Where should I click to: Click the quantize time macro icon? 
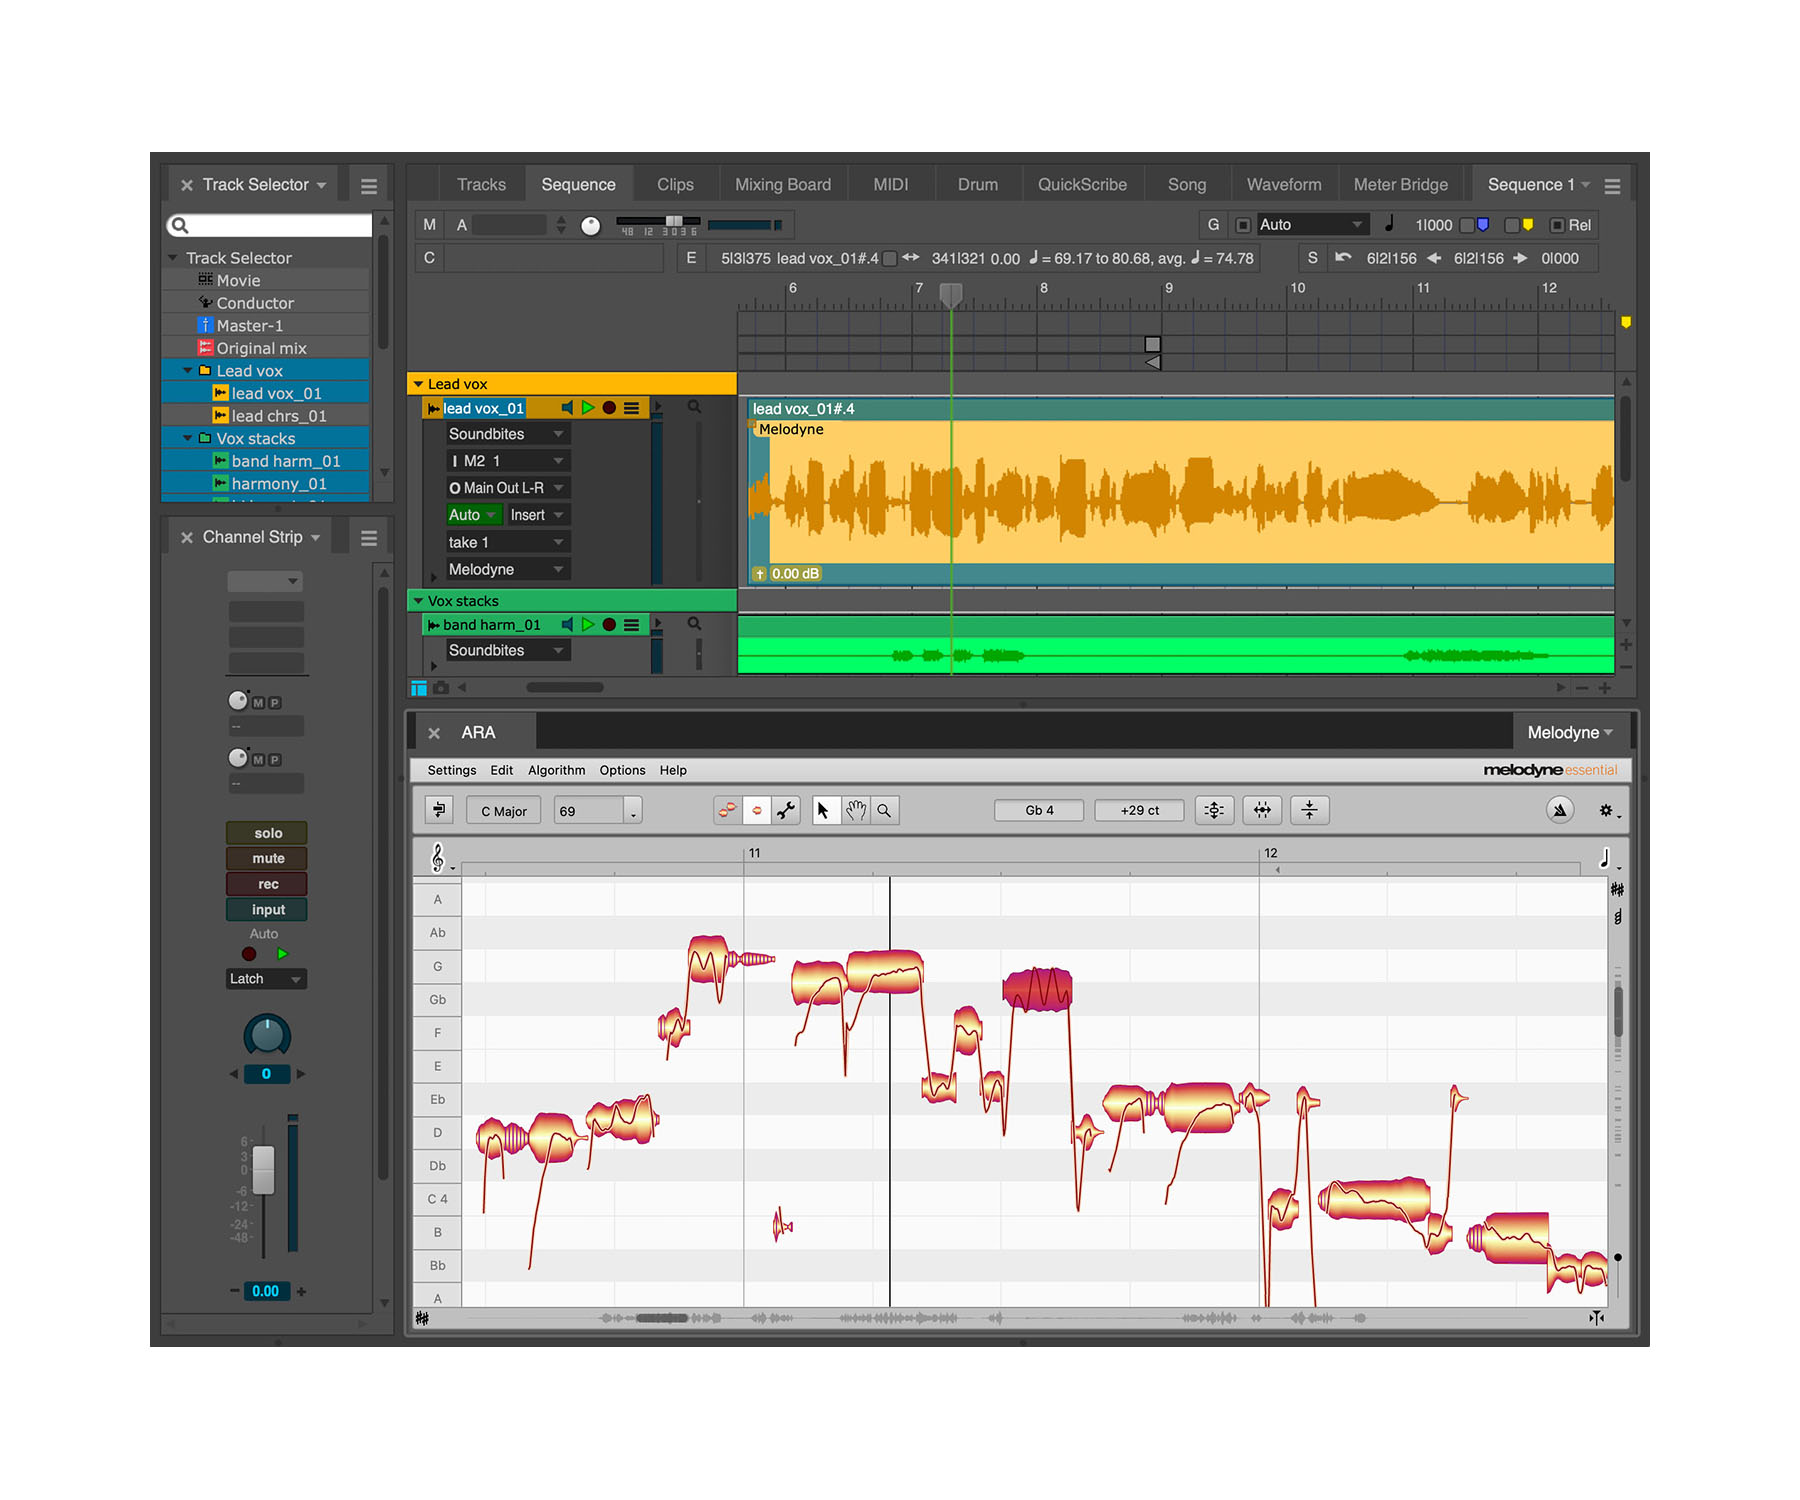(1262, 810)
